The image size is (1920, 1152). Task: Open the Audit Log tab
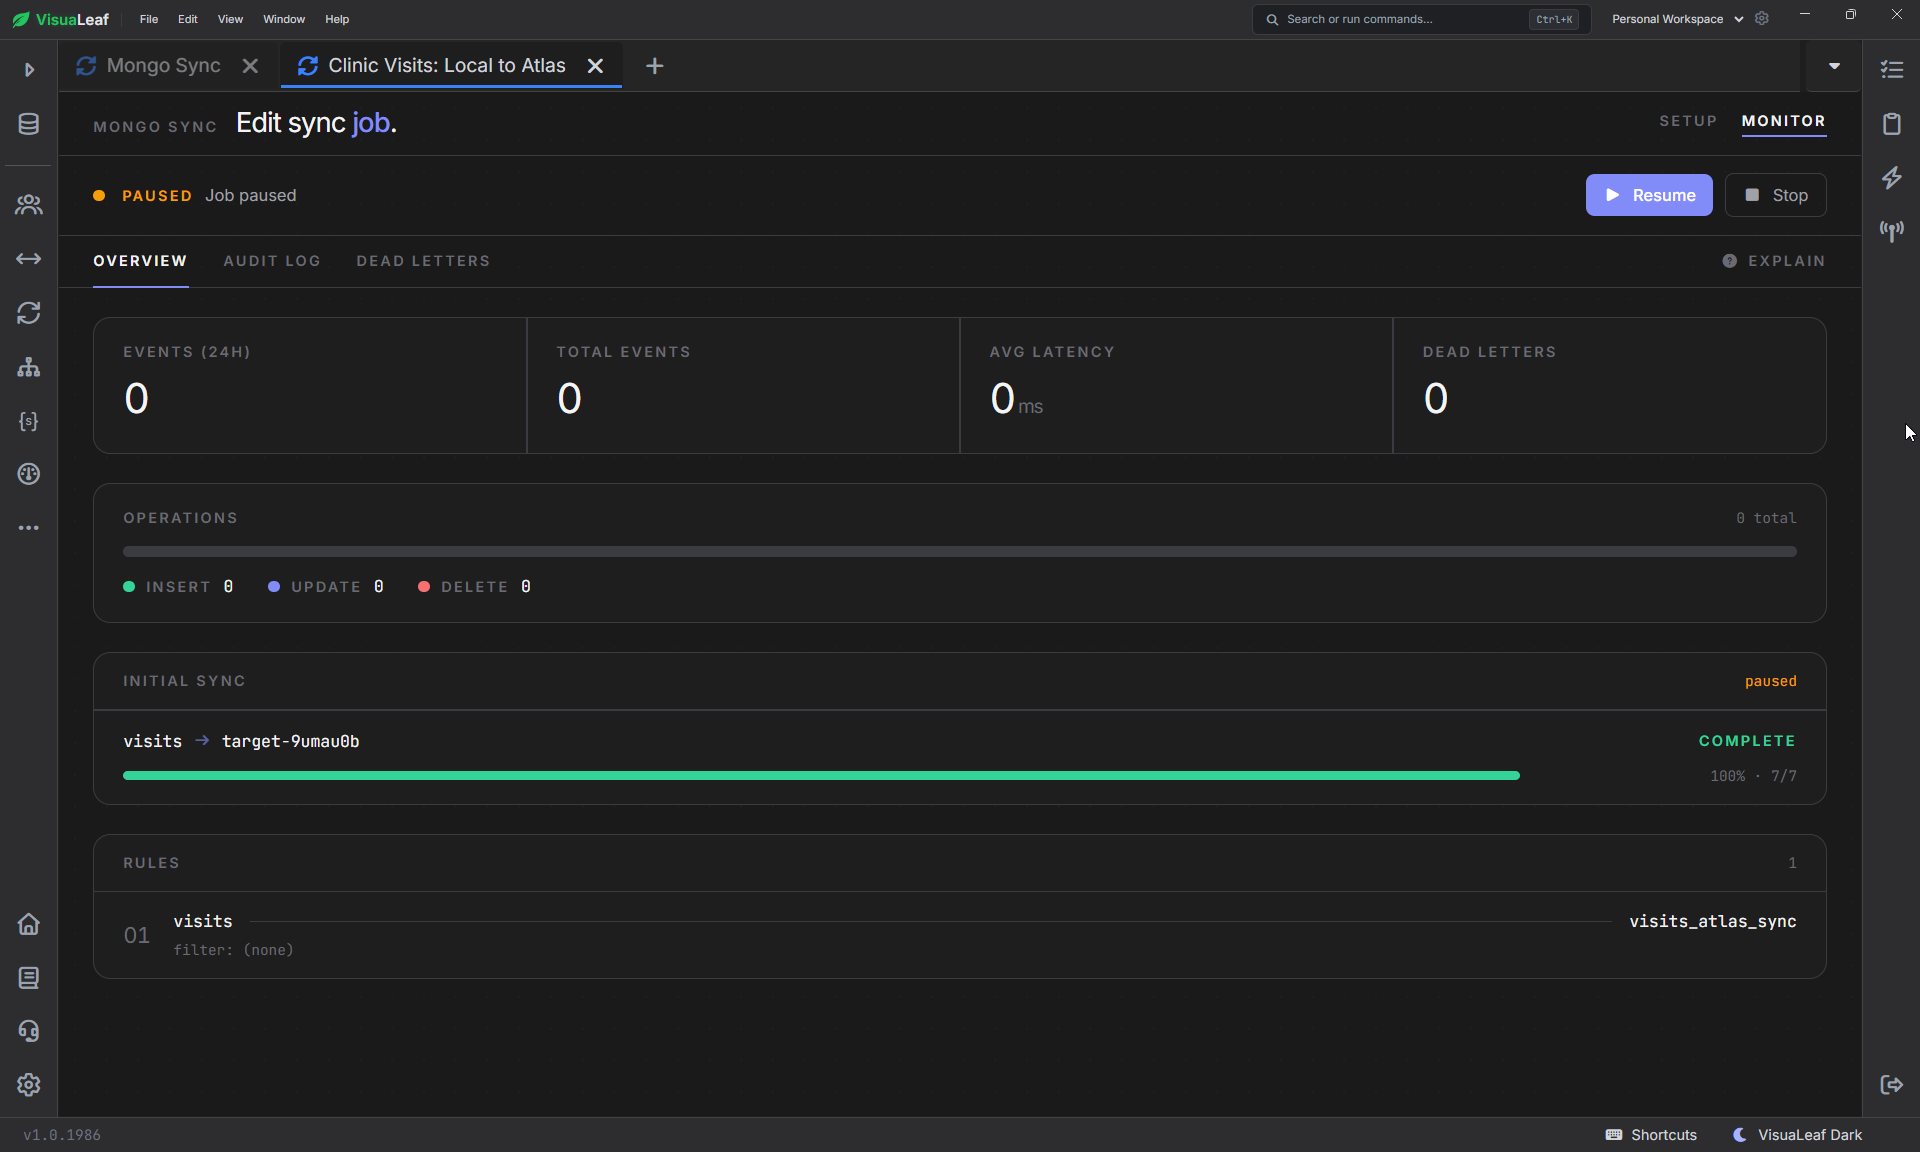(x=272, y=261)
